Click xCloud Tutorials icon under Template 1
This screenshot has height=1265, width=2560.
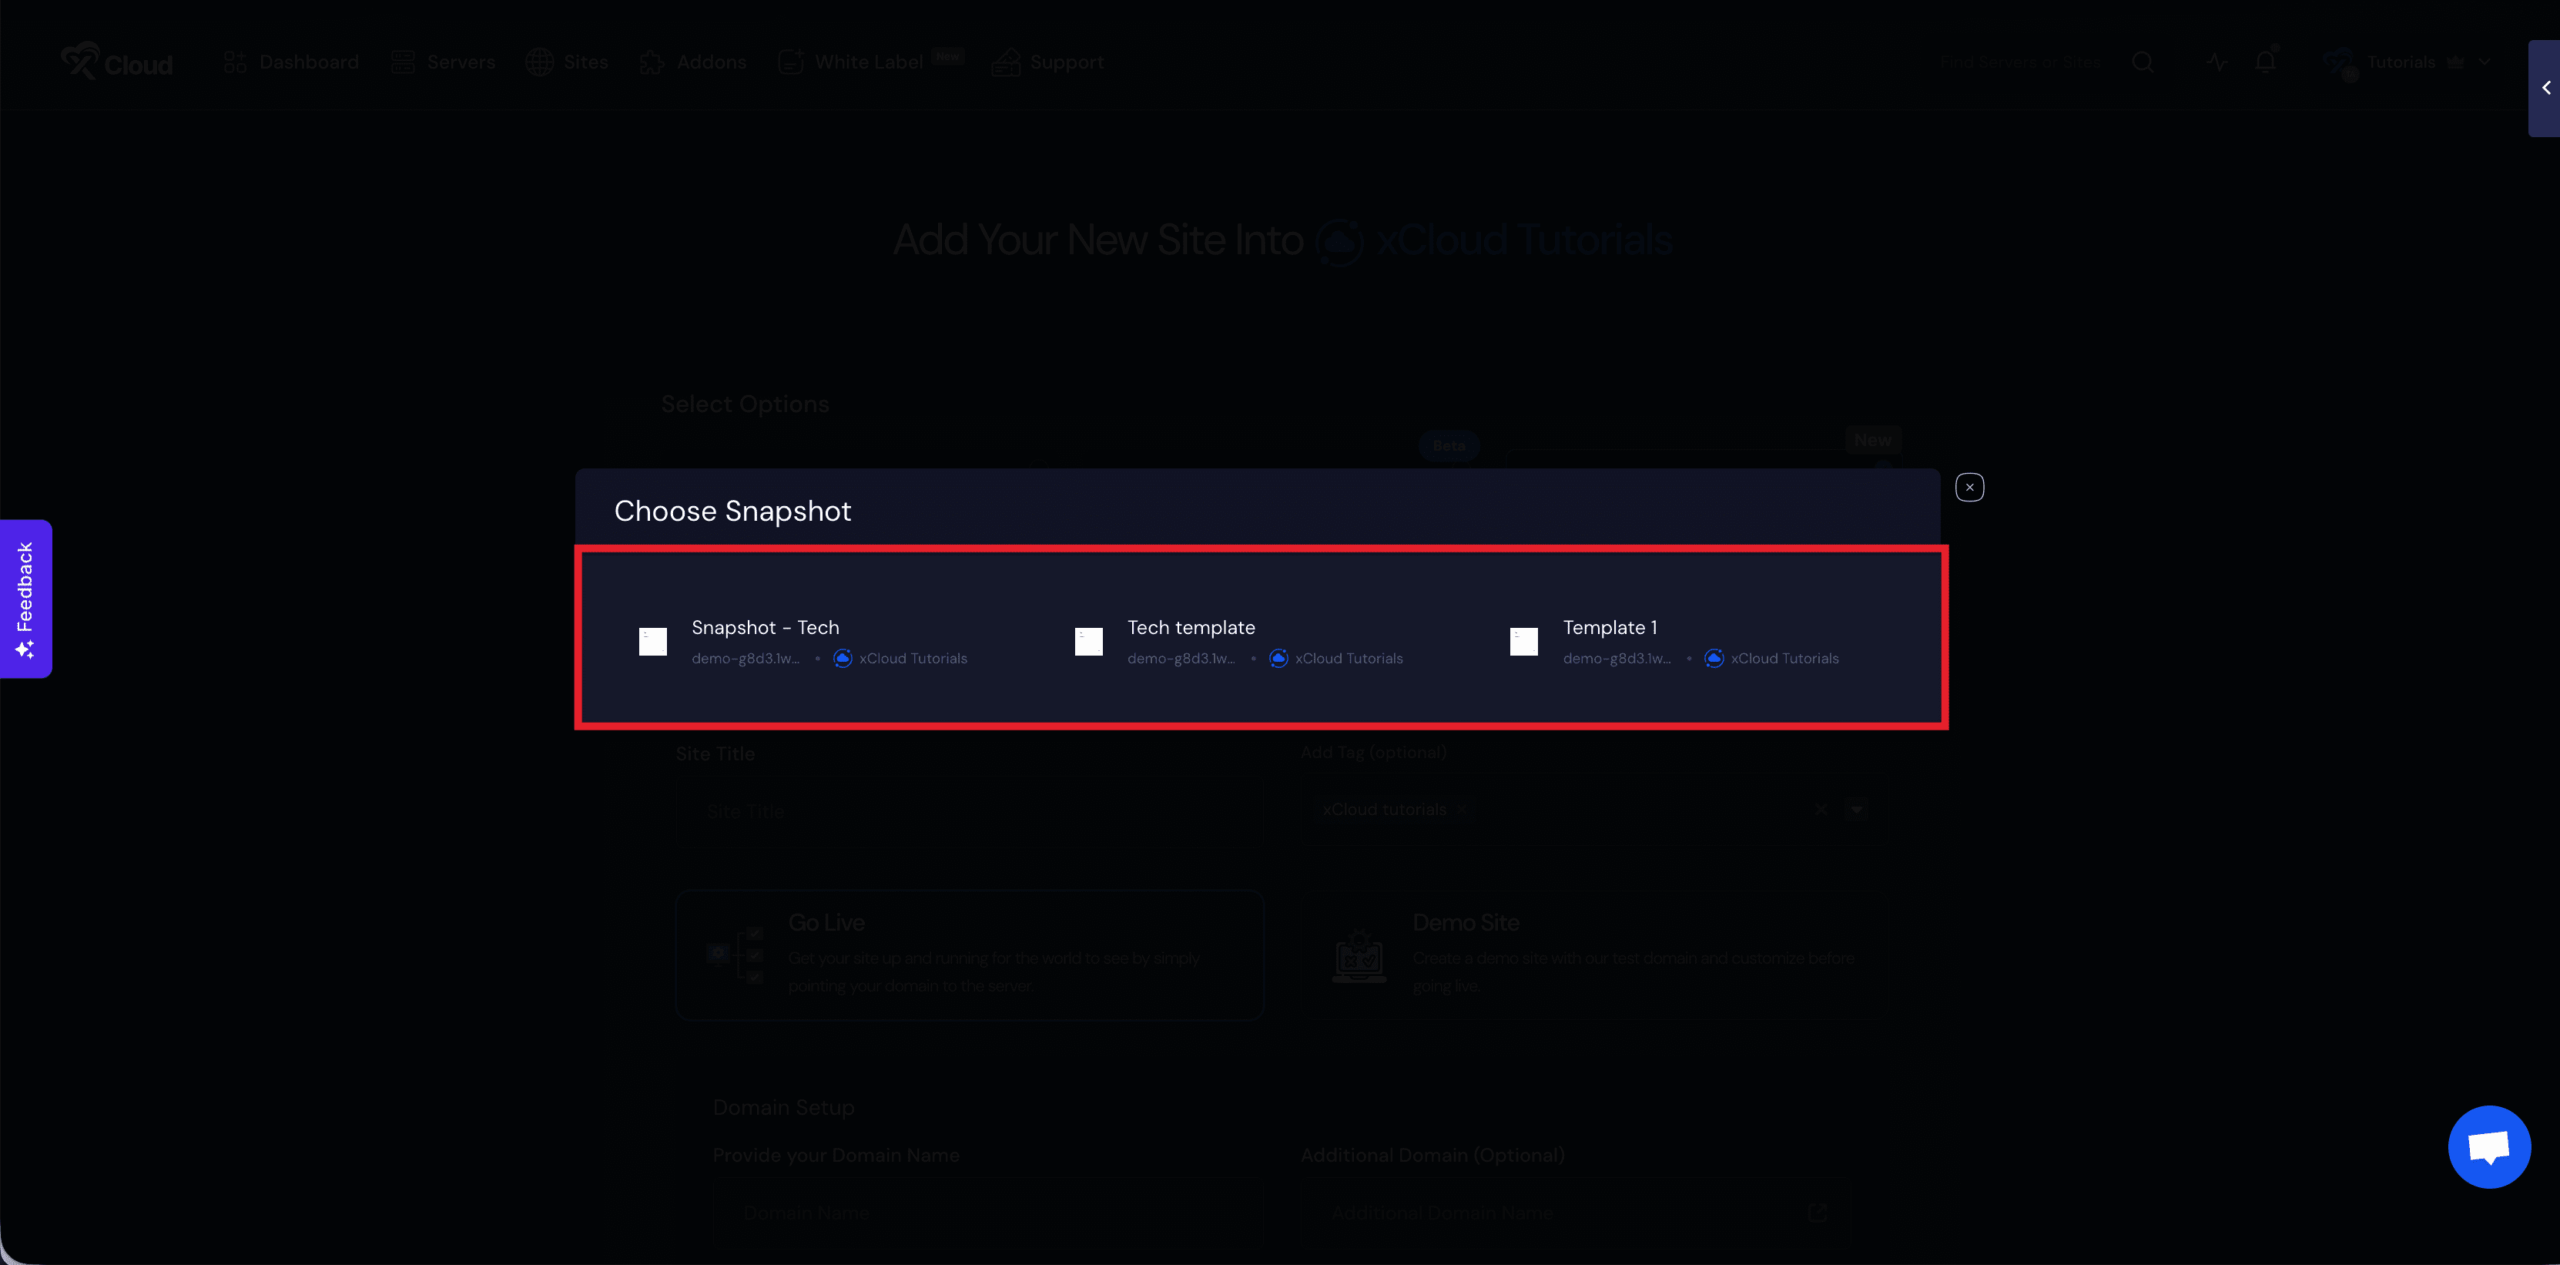[x=1713, y=658]
